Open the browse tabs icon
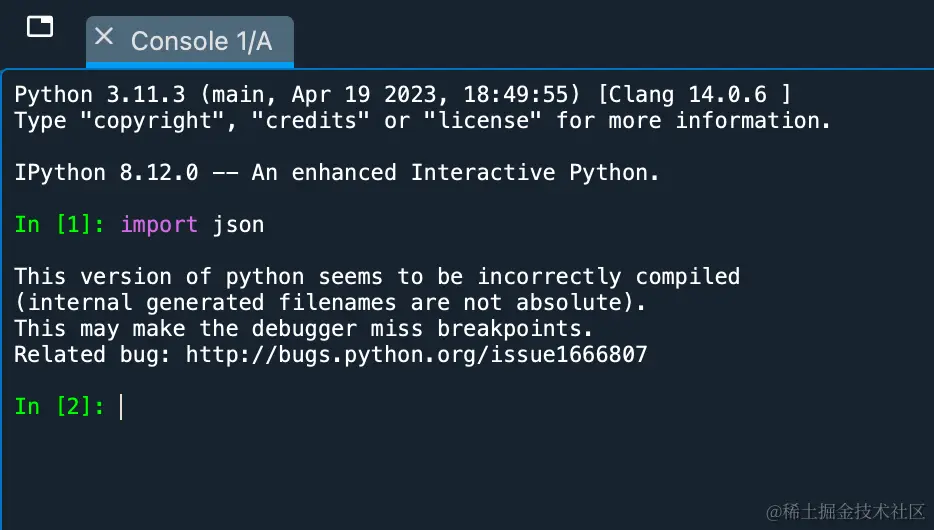The width and height of the screenshot is (934, 530). coord(40,27)
